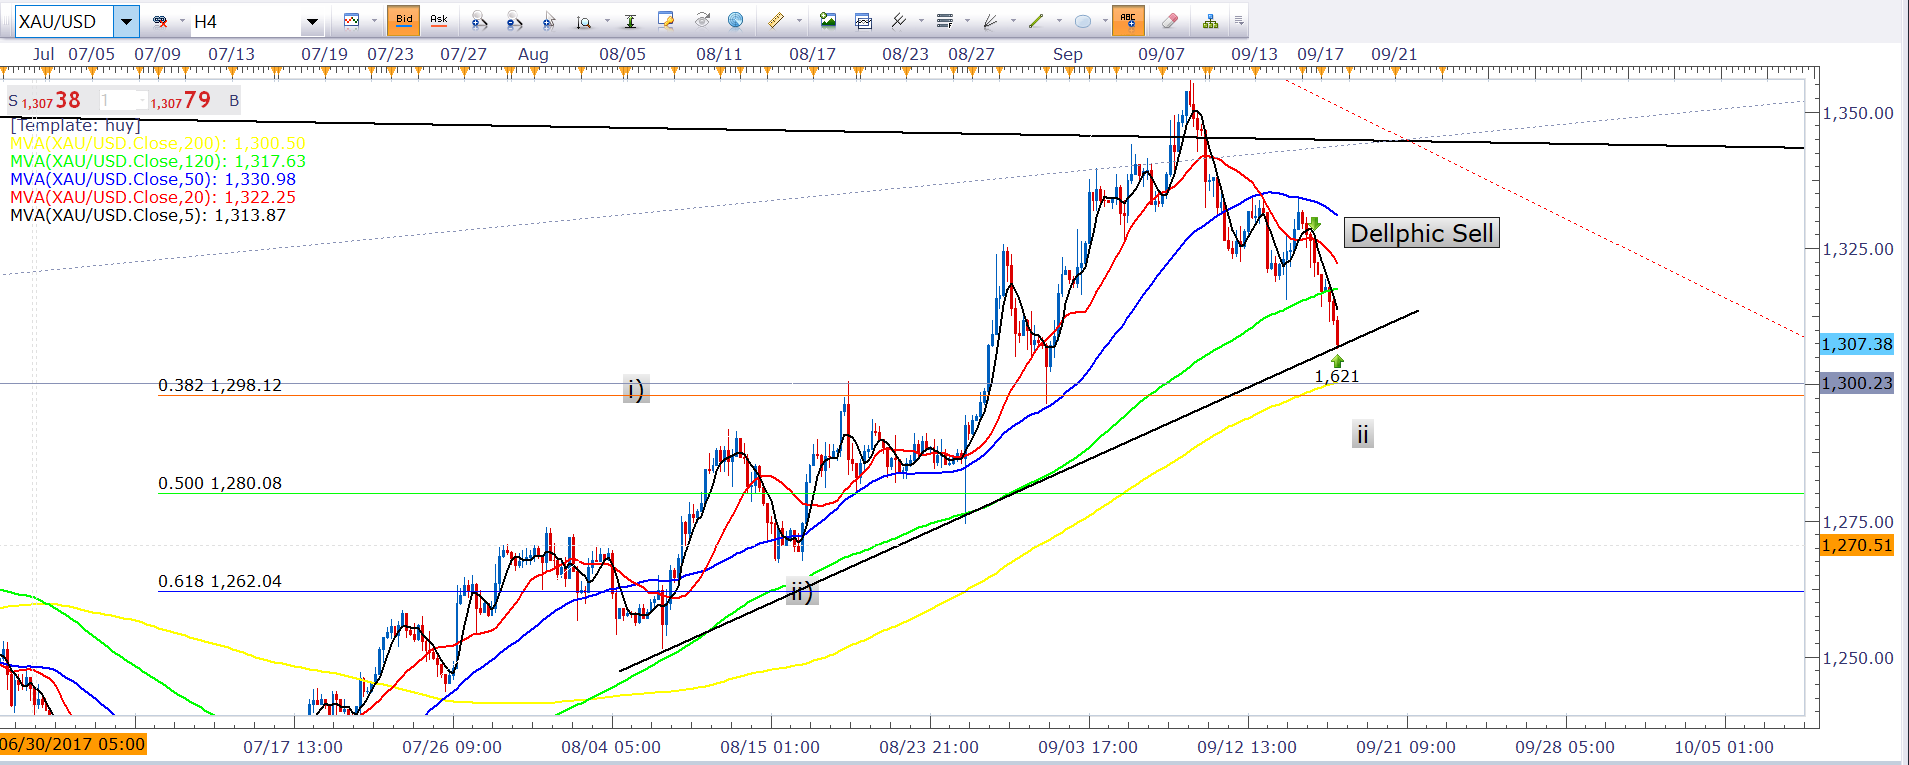The image size is (1909, 765).
Task: Select the green trend line tool
Action: coord(1036,20)
